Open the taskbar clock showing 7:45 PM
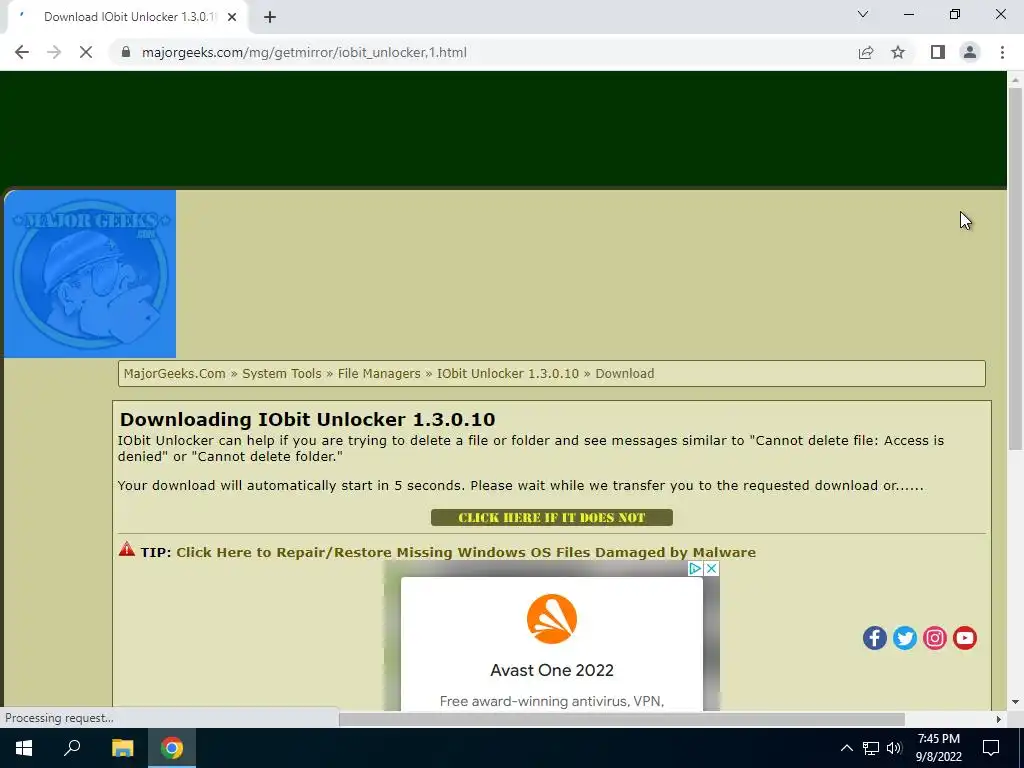Screen dimensions: 1024x768 [x=938, y=748]
